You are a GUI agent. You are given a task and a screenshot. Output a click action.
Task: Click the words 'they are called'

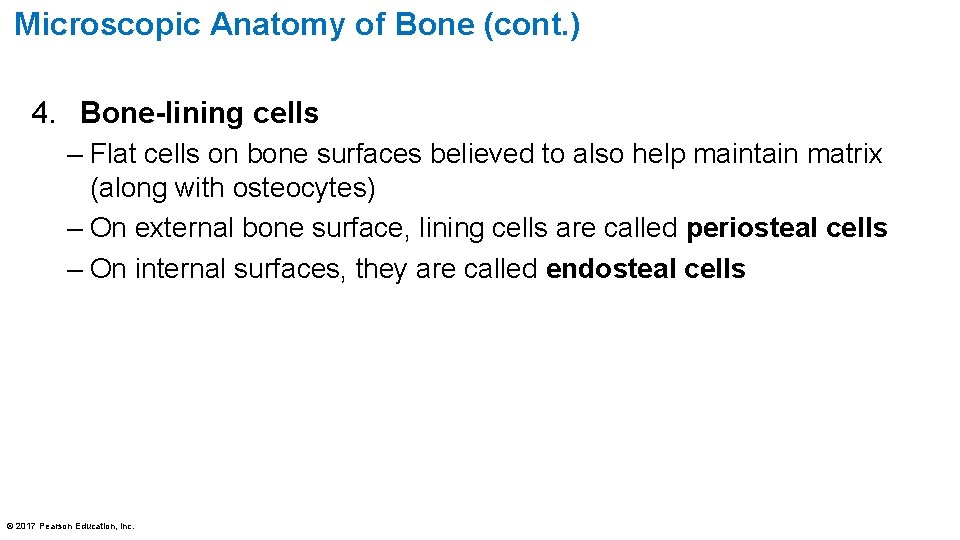pos(446,269)
